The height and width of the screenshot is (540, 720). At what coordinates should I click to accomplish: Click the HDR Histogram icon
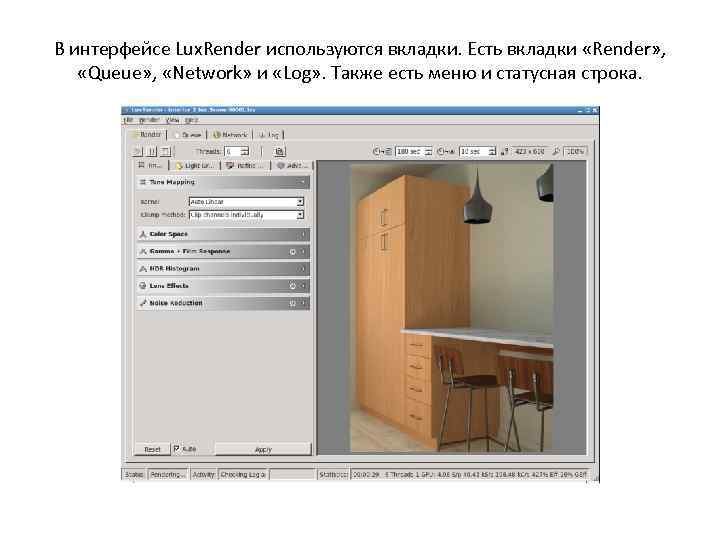pos(143,269)
